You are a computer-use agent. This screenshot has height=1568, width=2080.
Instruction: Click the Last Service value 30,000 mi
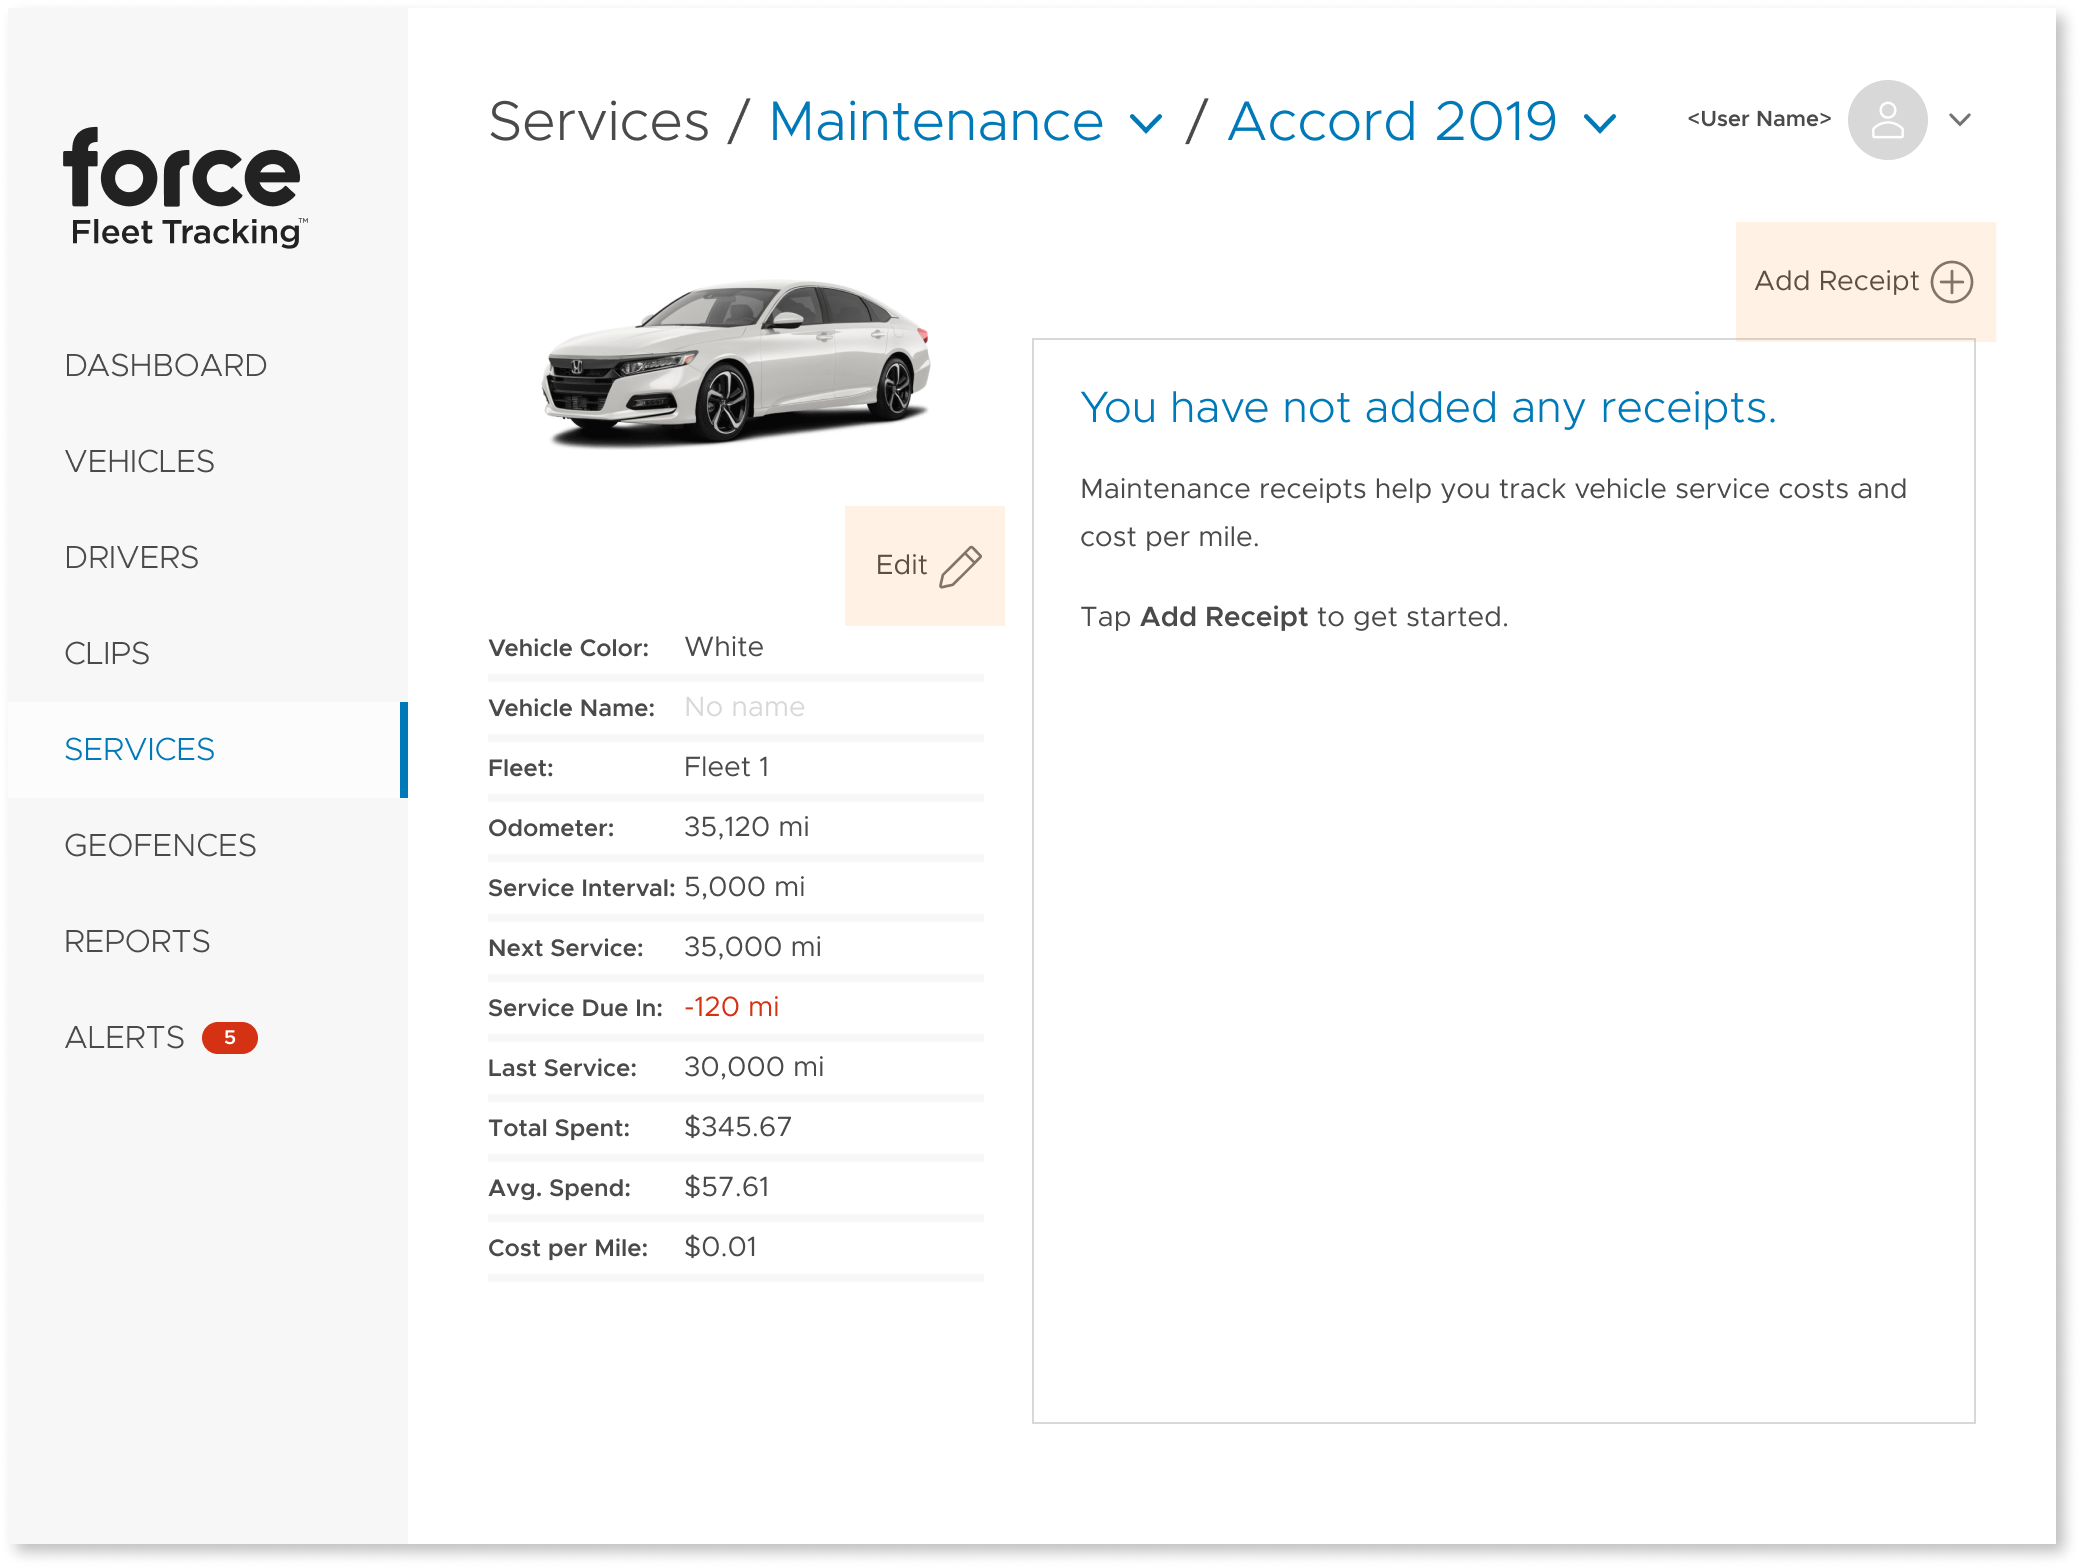tap(754, 1067)
